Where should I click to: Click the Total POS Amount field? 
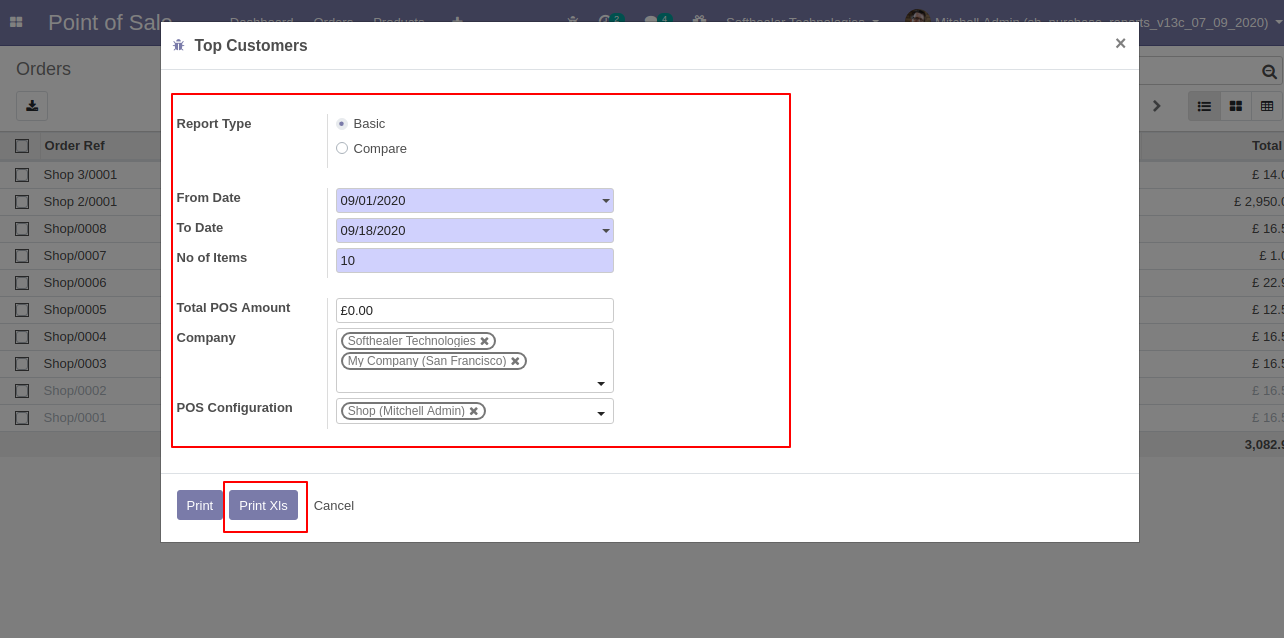[475, 310]
